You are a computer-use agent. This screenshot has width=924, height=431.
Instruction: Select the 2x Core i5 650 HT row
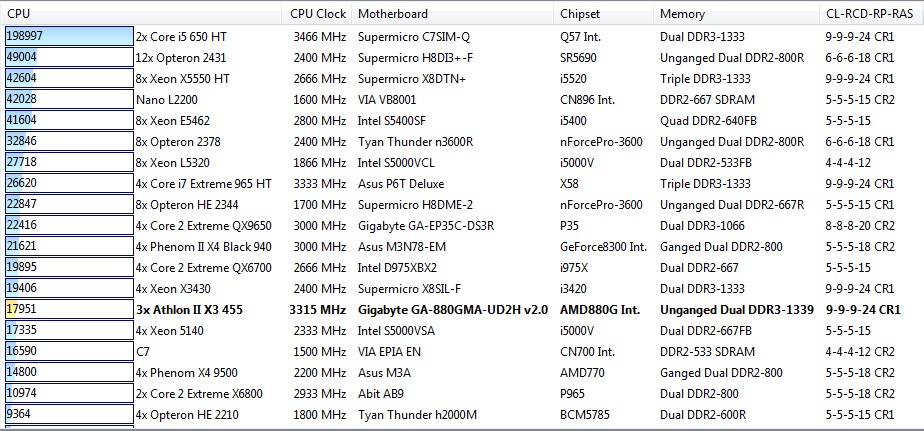183,36
